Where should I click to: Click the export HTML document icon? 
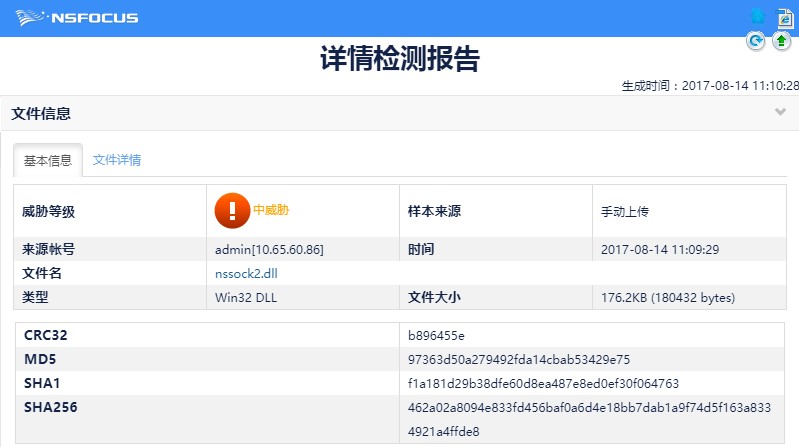point(785,19)
